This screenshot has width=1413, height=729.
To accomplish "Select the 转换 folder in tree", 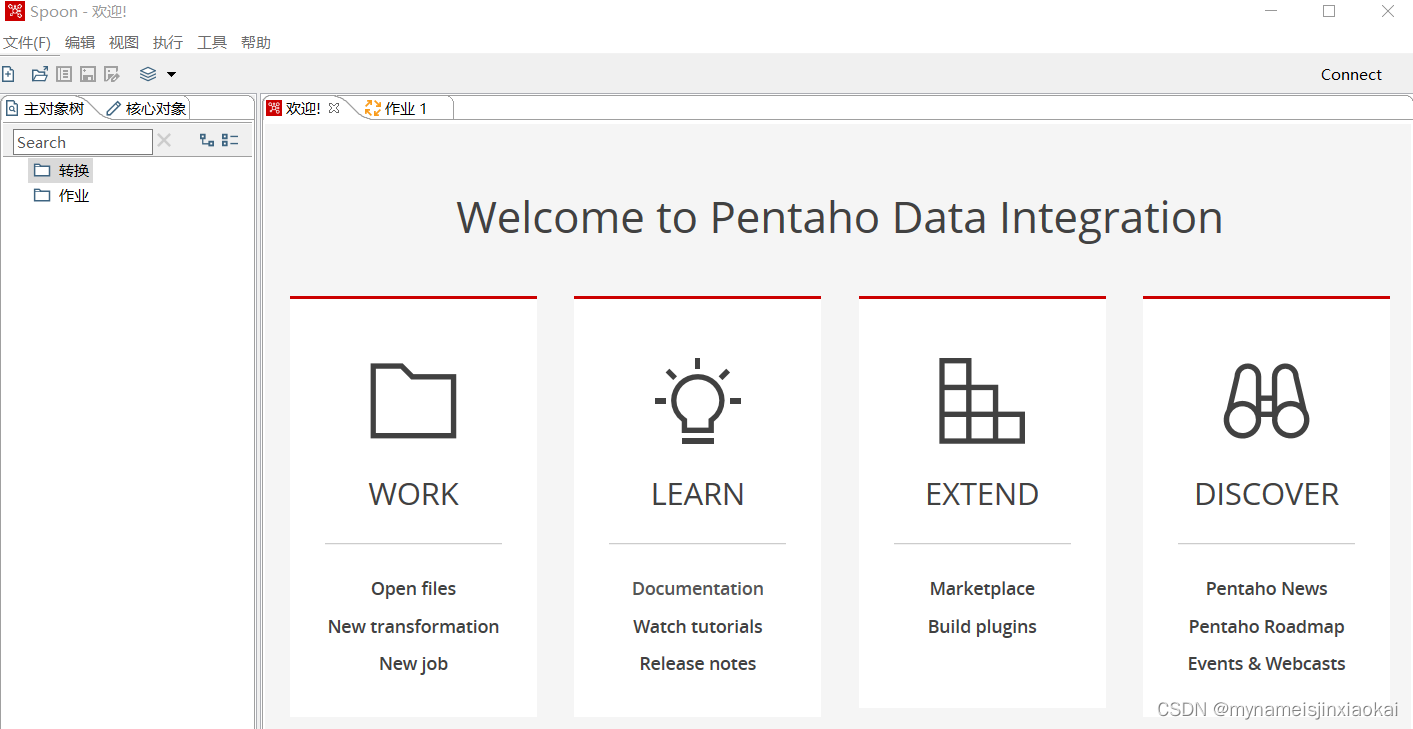I will coord(62,170).
